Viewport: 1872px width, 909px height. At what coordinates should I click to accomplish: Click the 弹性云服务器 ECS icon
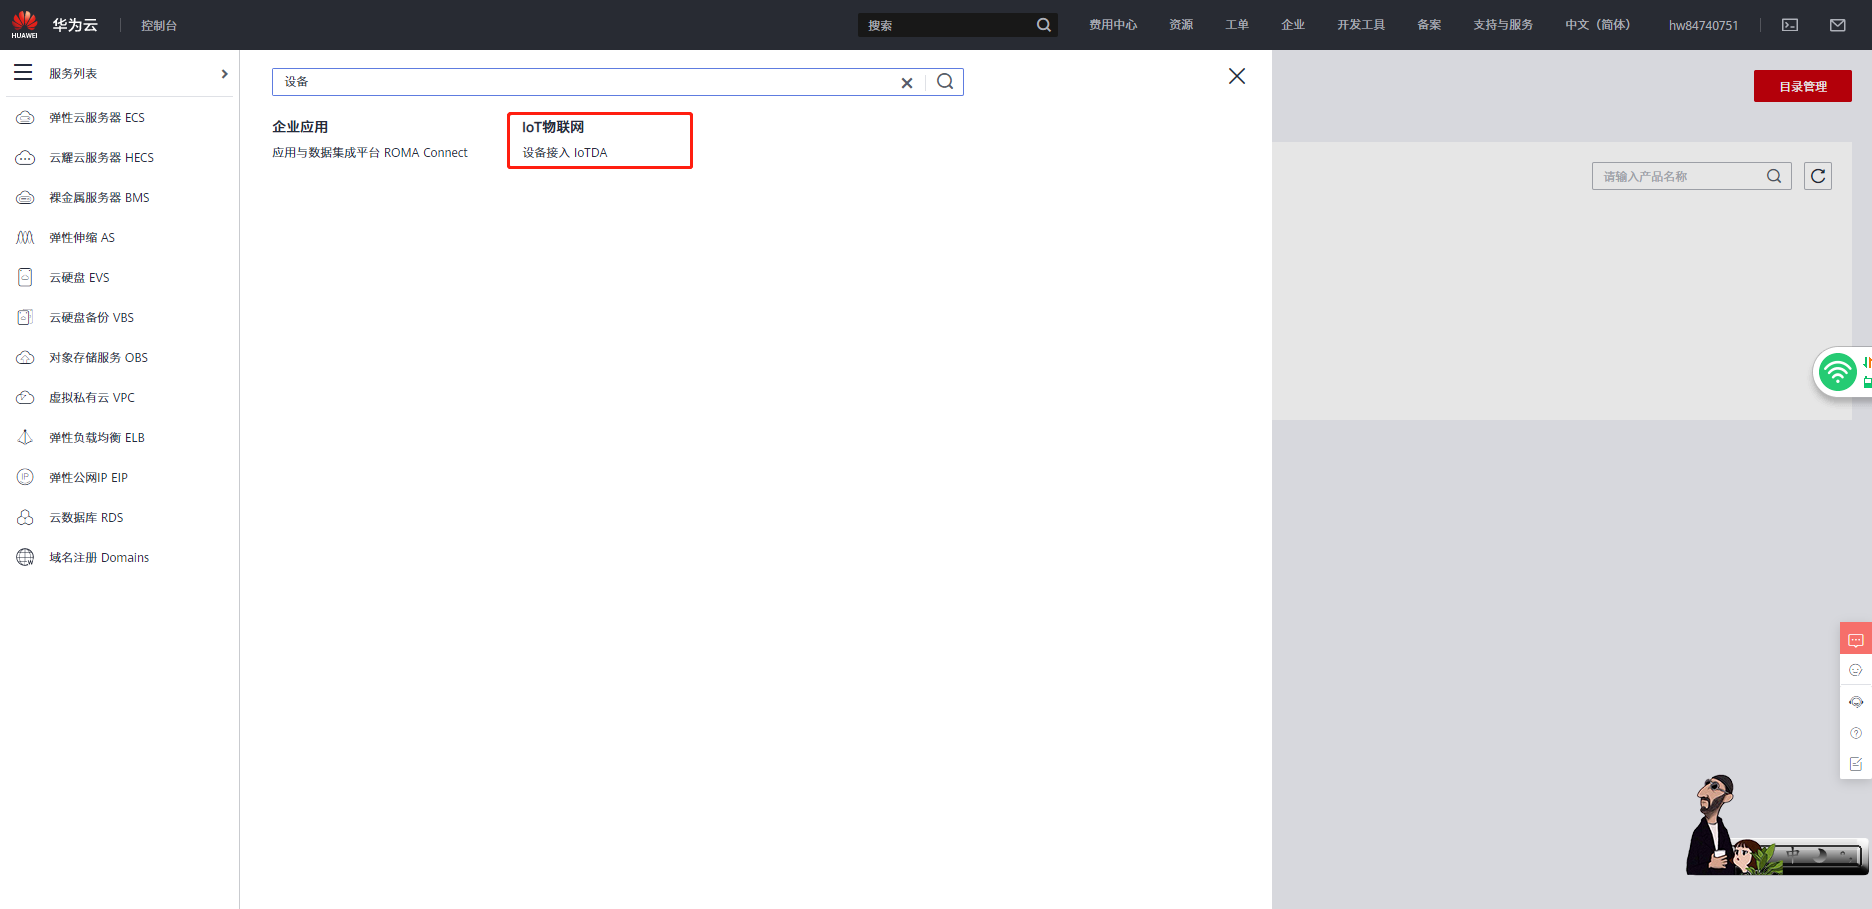point(25,118)
